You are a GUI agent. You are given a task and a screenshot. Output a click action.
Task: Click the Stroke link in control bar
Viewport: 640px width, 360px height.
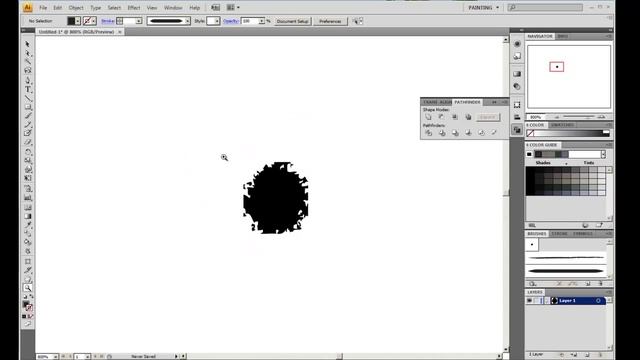(x=107, y=21)
